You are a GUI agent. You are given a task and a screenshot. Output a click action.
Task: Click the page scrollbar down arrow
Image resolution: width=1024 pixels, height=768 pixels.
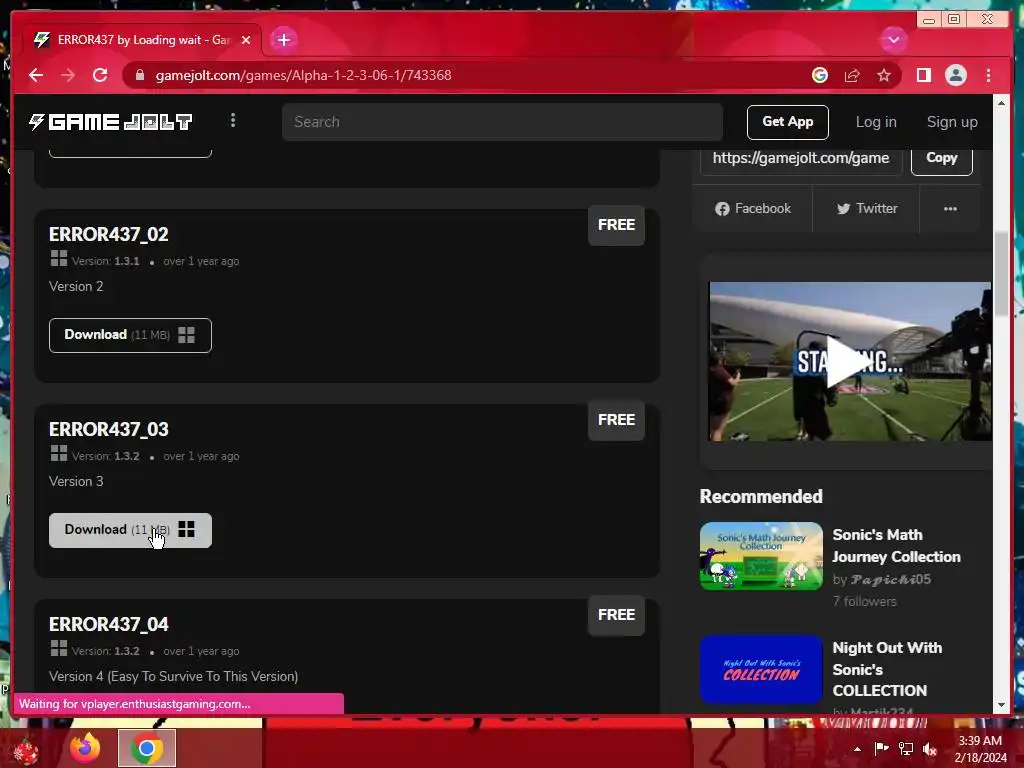(1001, 705)
